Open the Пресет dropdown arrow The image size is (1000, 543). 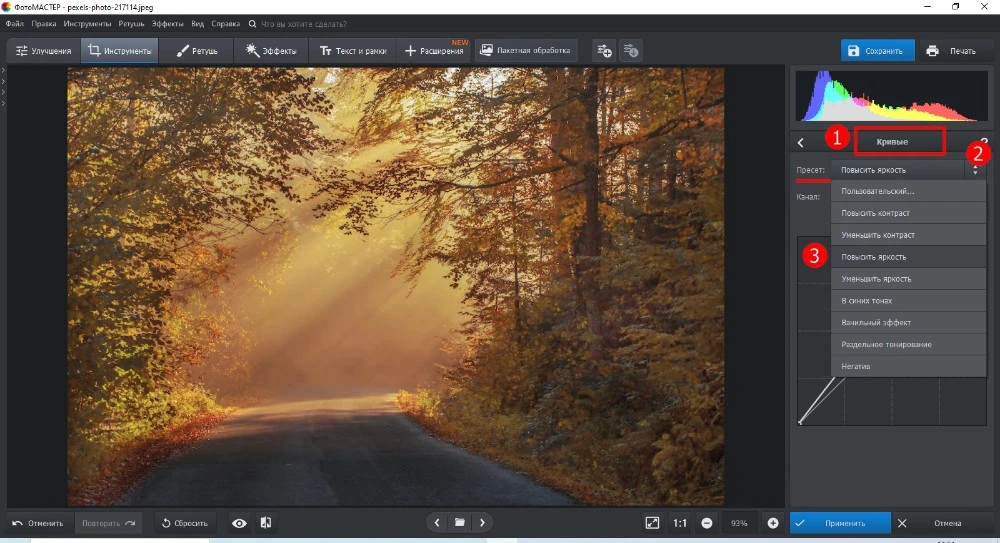click(975, 170)
